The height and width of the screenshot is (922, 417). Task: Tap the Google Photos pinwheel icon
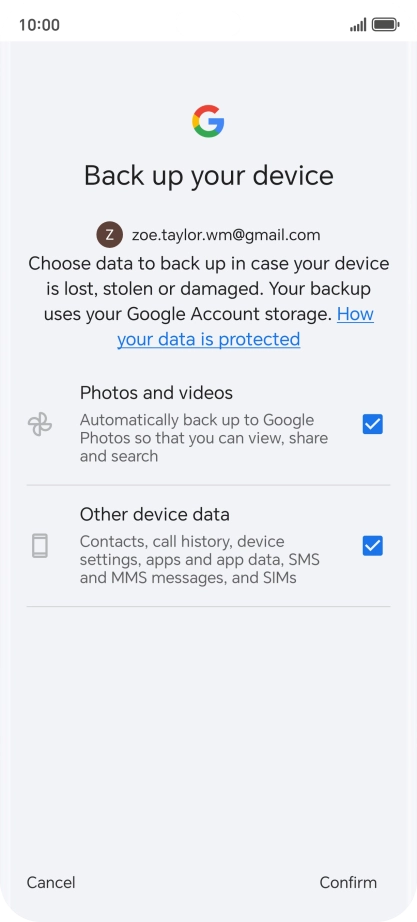click(x=40, y=424)
